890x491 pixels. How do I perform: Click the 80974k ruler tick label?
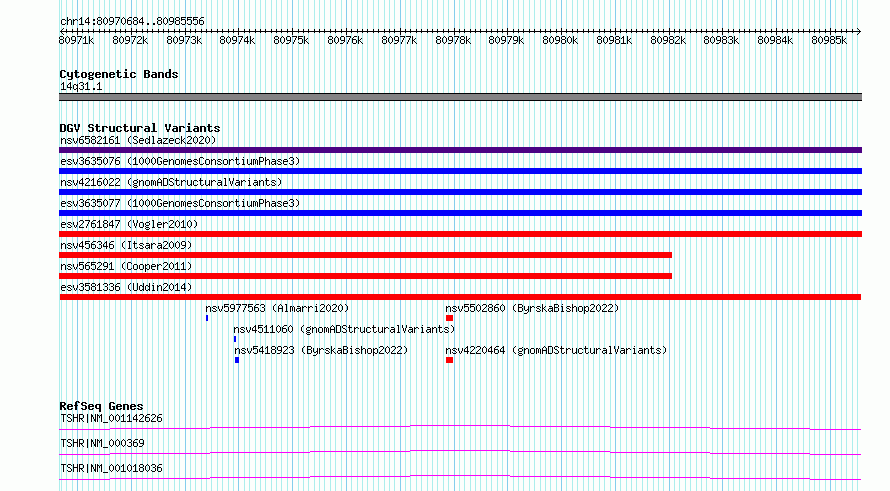click(x=237, y=40)
